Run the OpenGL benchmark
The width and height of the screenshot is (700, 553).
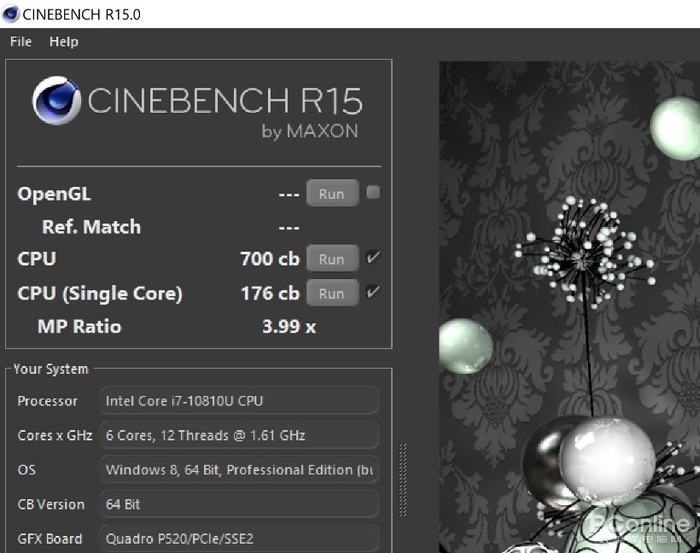332,193
